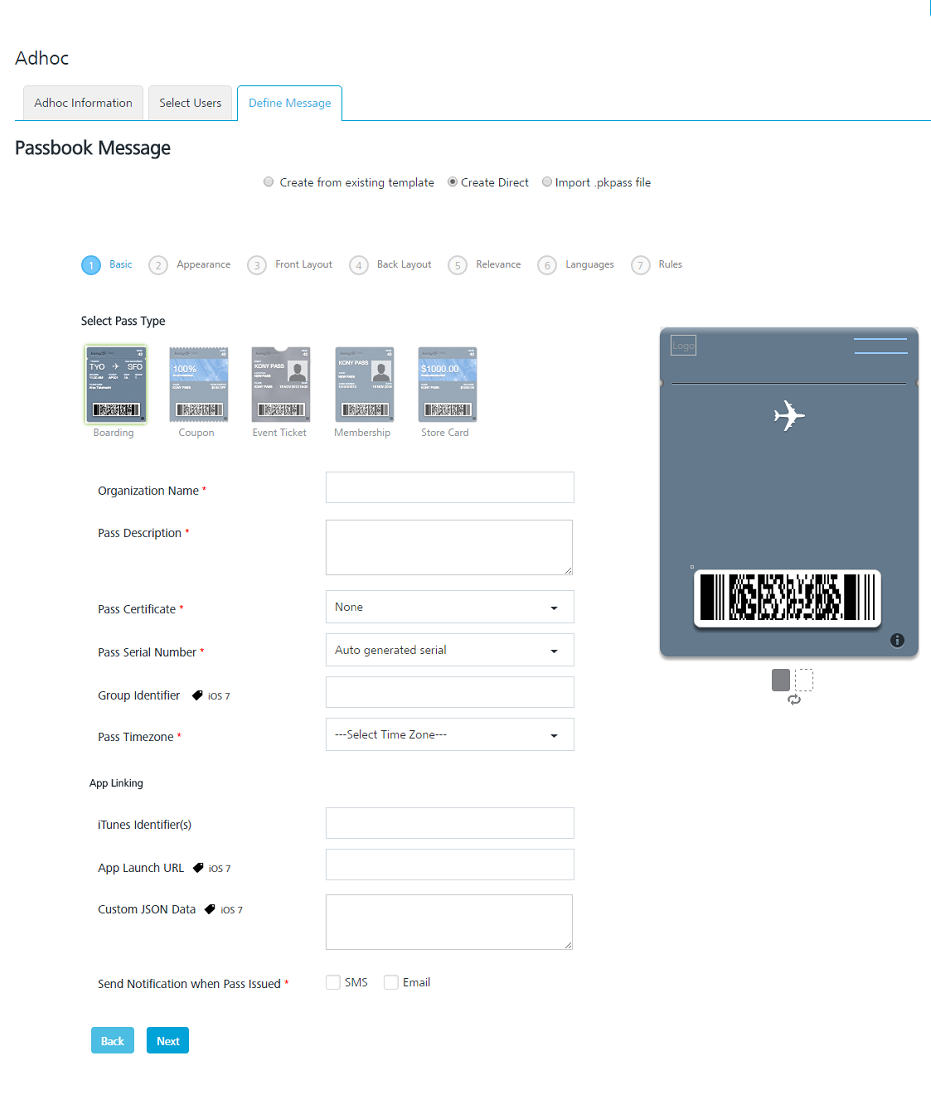The image size is (931, 1114).
Task: Click inside the Organization Name field
Action: pyautogui.click(x=449, y=487)
